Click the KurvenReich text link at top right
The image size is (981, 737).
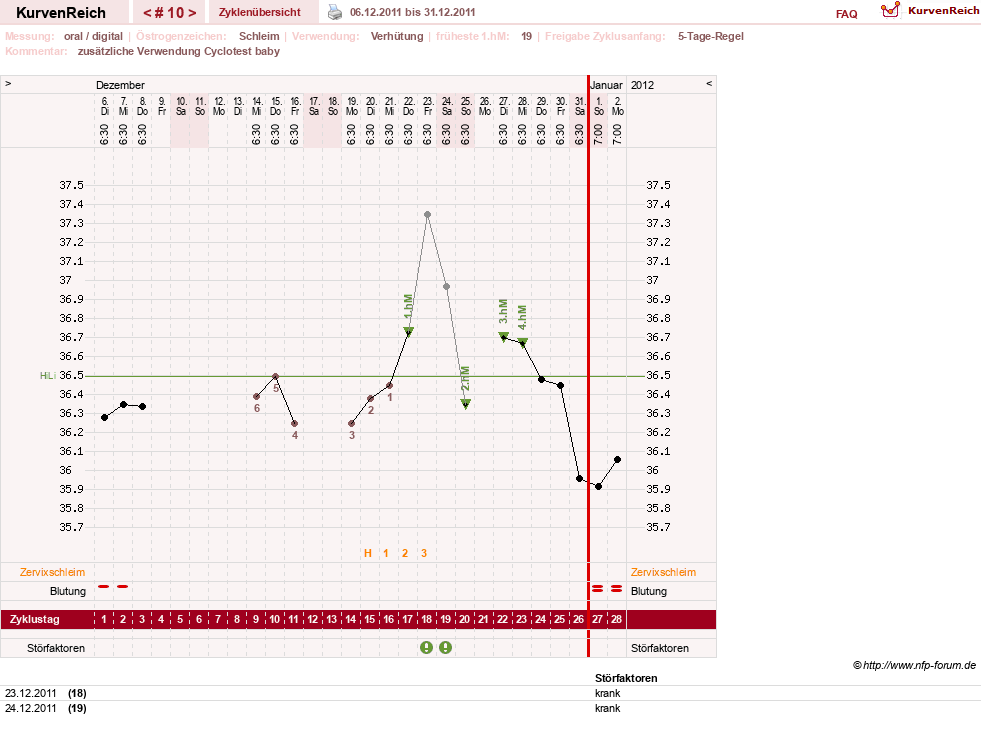tap(943, 11)
